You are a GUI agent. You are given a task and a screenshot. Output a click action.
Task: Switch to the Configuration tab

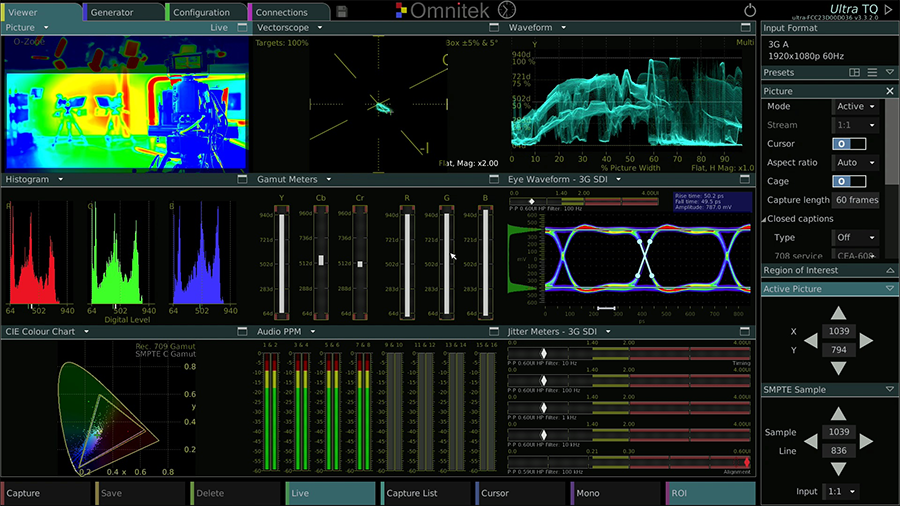(x=205, y=12)
